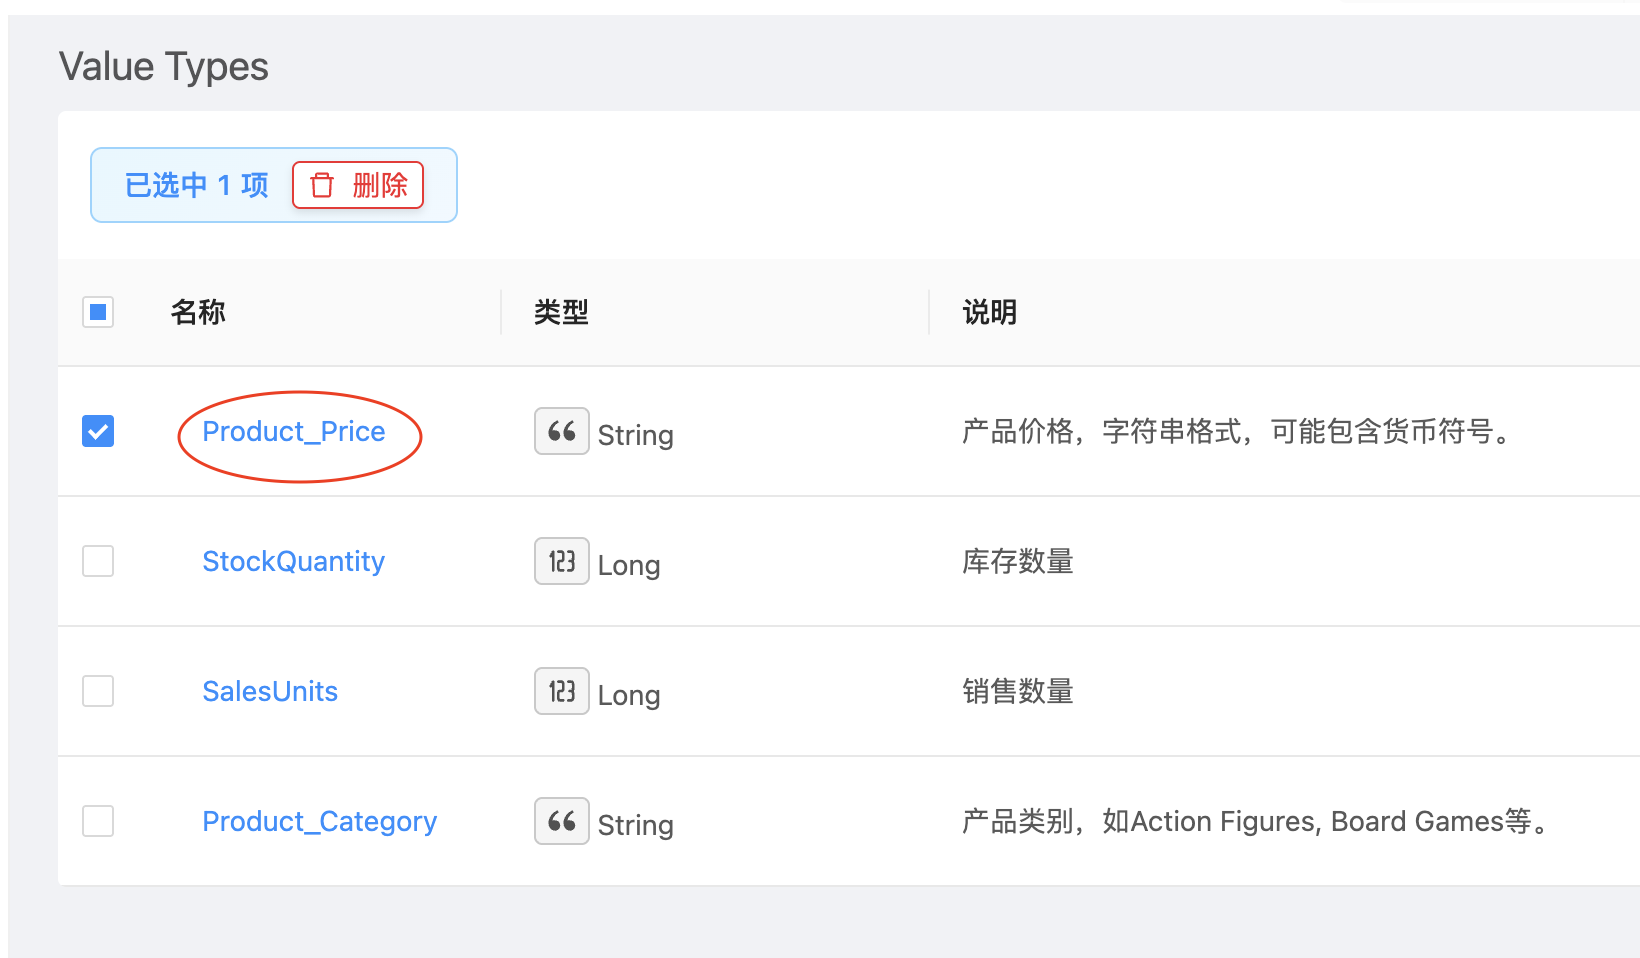Click the 名称 column header
Image resolution: width=1640 pixels, height=958 pixels.
coord(198,312)
